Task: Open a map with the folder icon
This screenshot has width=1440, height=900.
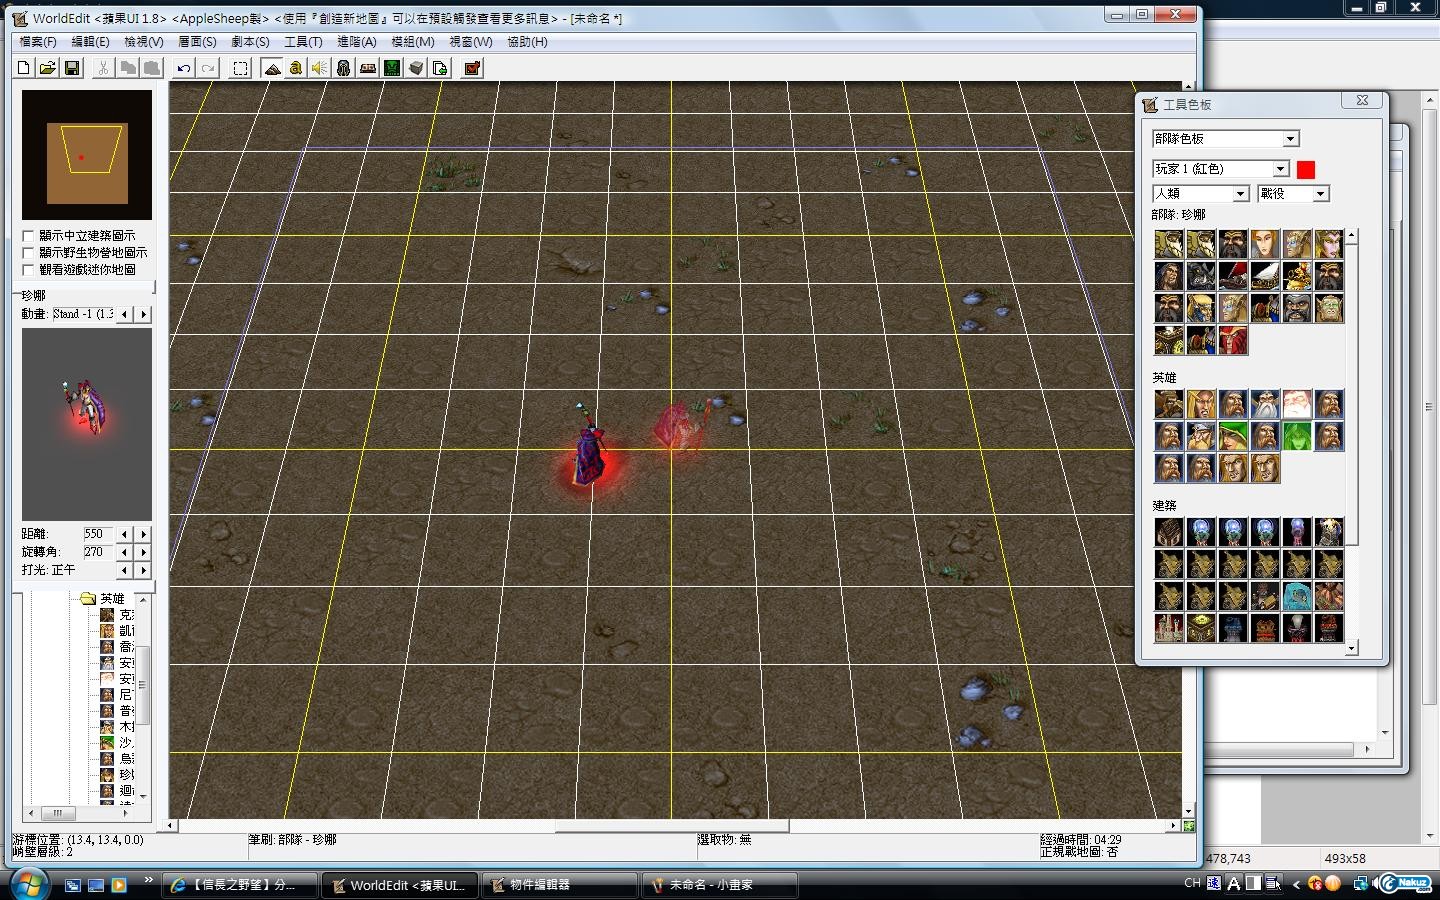Action: pos(47,68)
